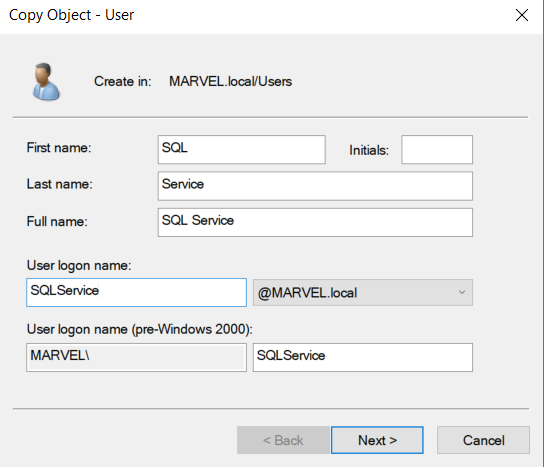This screenshot has width=547, height=468.
Task: Open the @MARVEL.local domain suffix dropdown
Action: [x=362, y=292]
